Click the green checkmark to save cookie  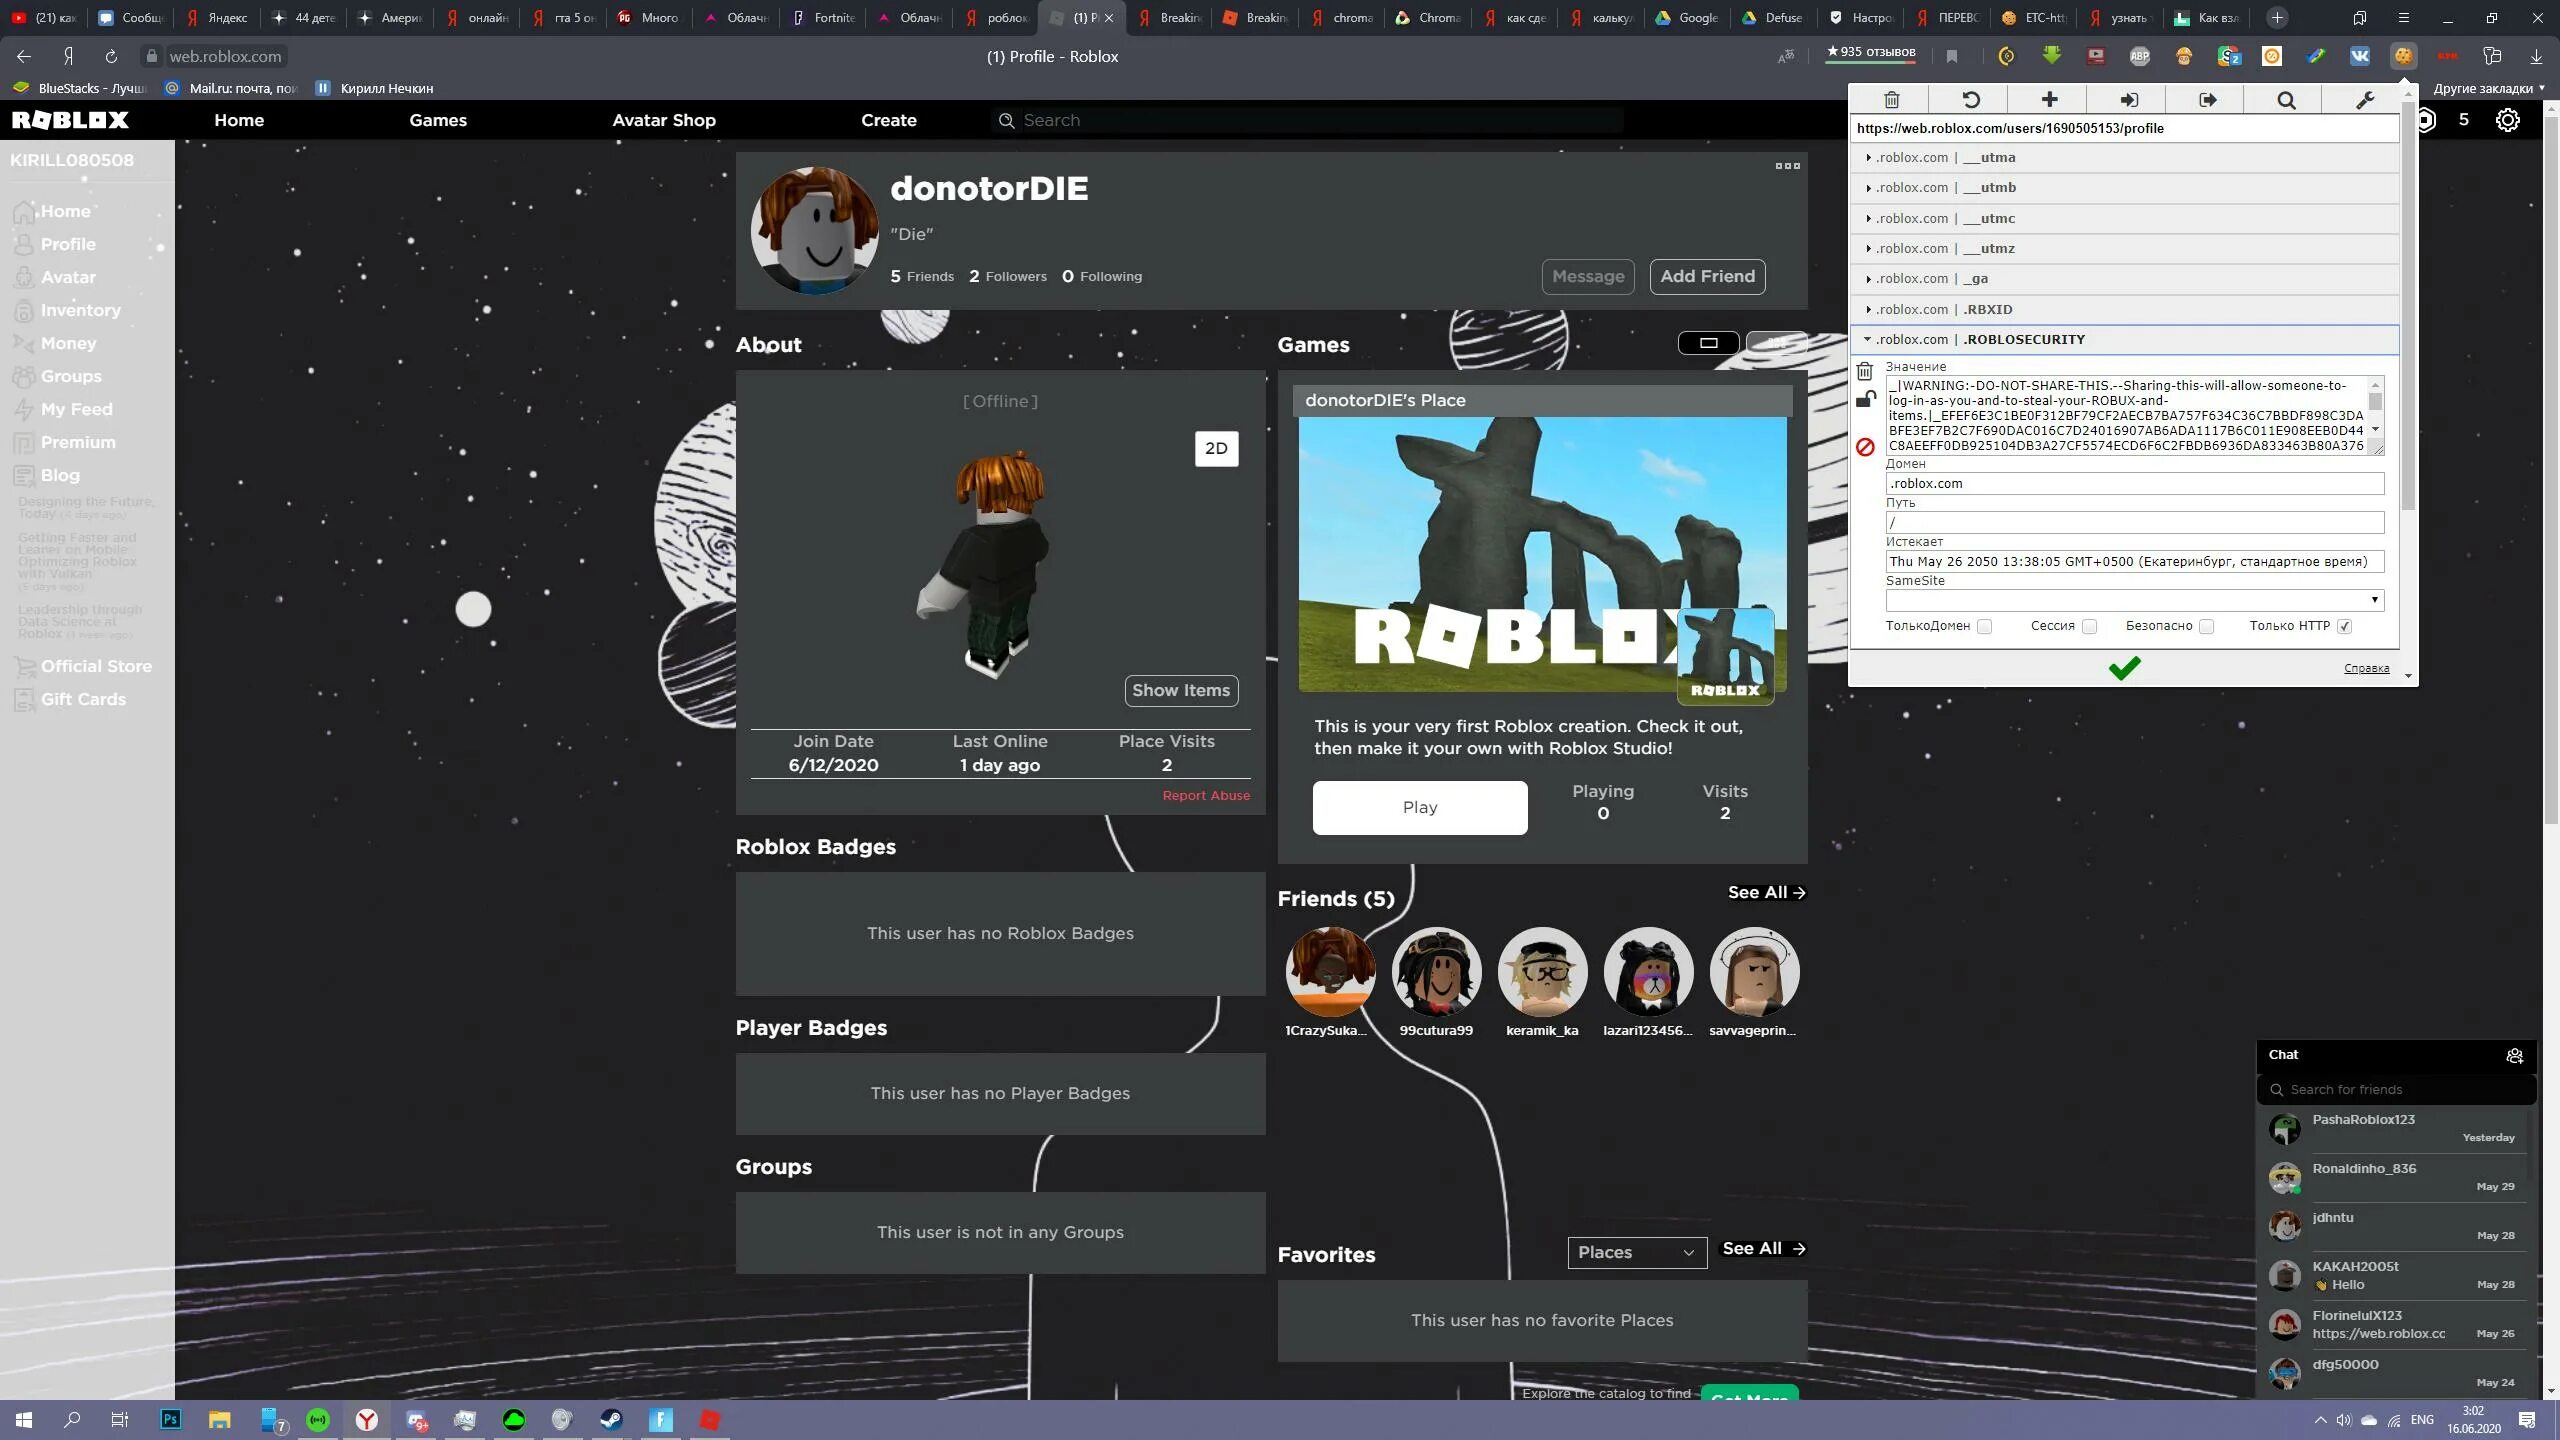tap(2124, 668)
